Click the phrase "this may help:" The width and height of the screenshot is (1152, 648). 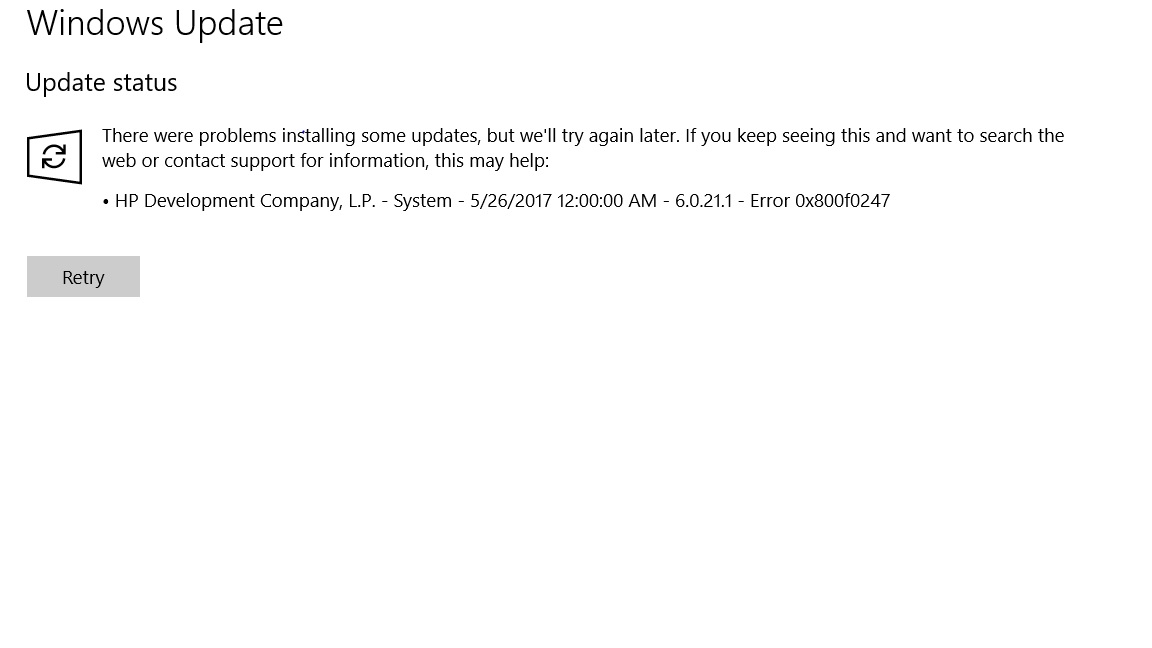(492, 161)
